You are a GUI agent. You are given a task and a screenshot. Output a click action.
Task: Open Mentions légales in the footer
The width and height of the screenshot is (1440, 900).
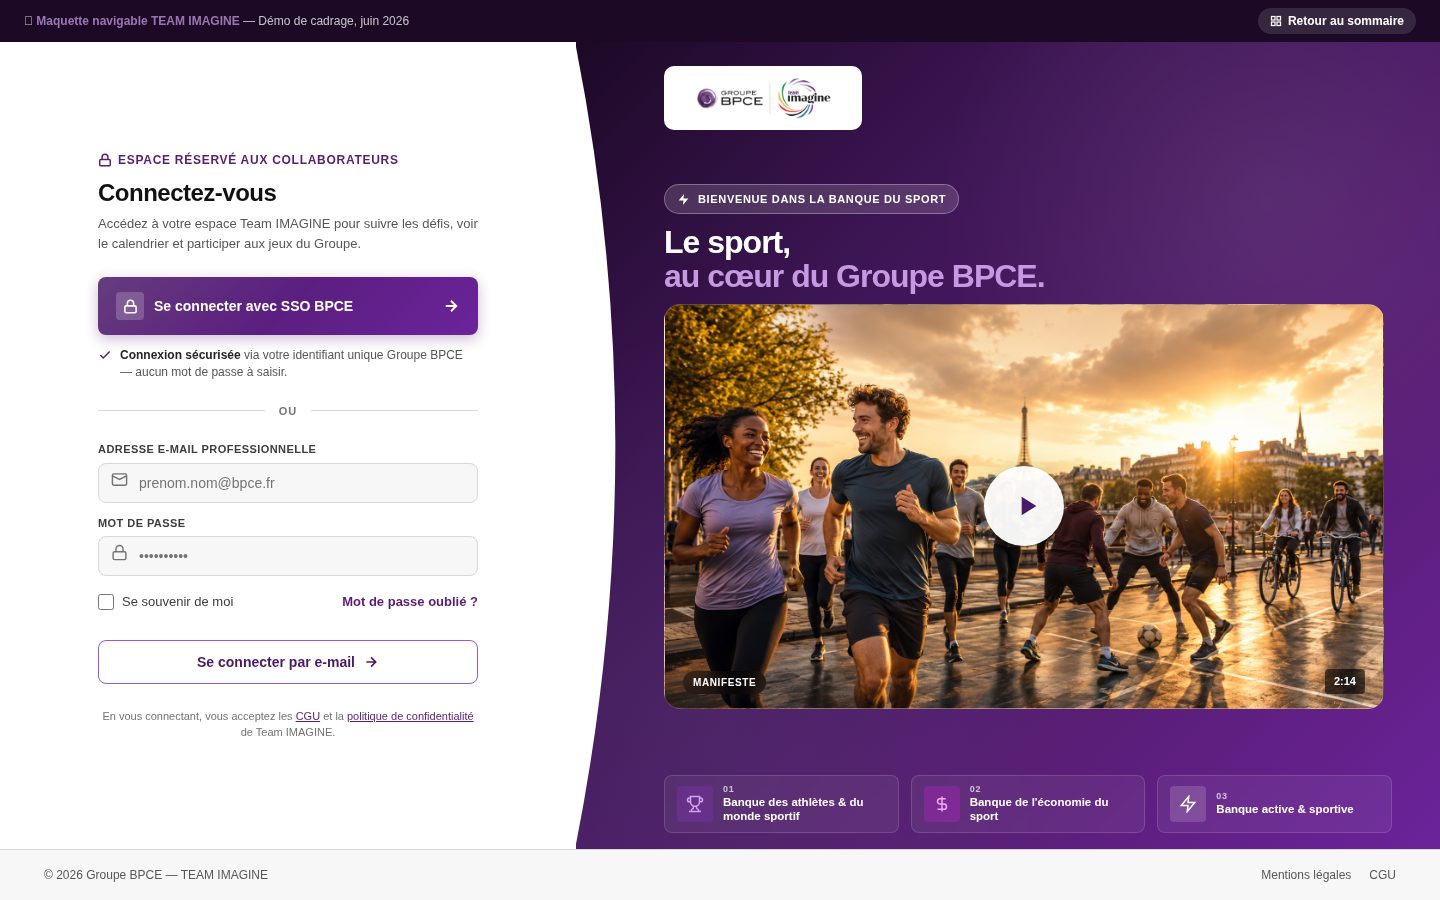1306,875
